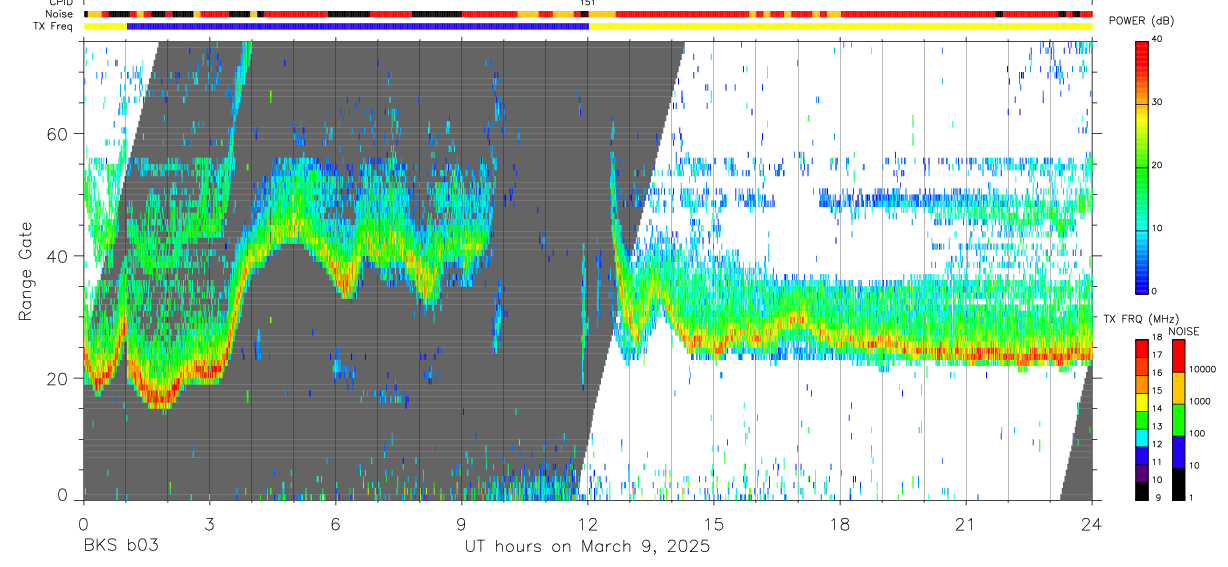Click x-axis tick label '3'
The image size is (1228, 567).
(209, 523)
